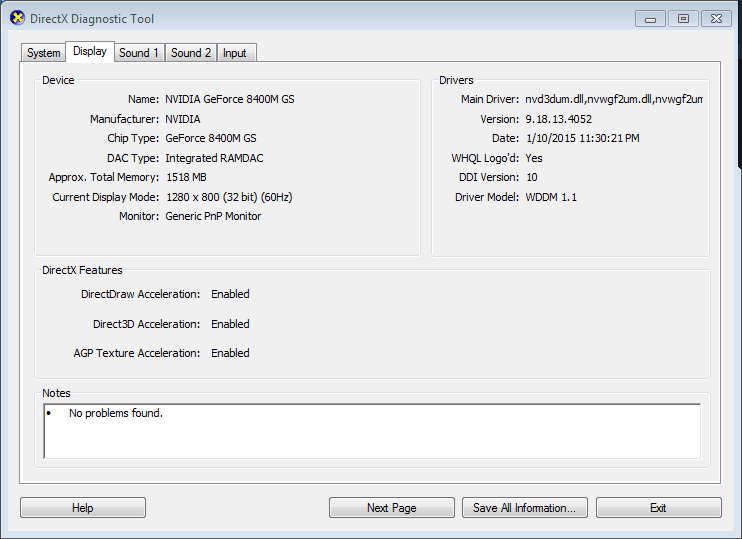Click the maximize button in title bar

click(x=683, y=18)
